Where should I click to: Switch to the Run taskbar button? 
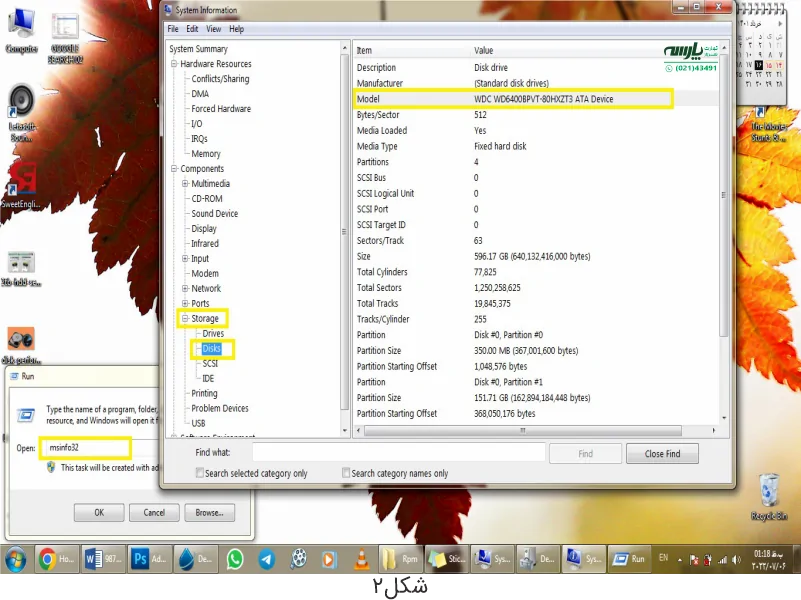click(x=630, y=559)
